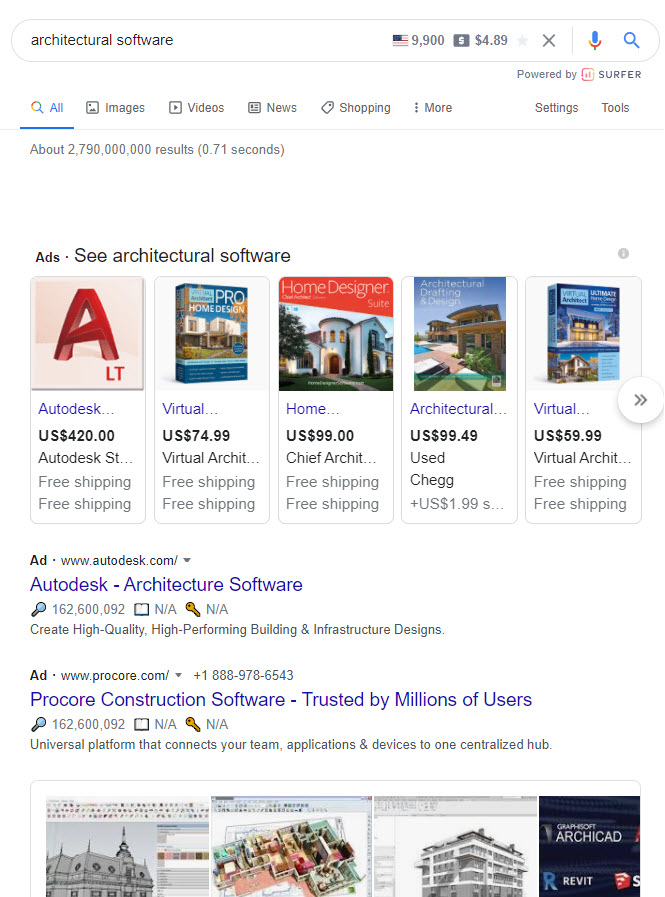Viewport: 665px width, 897px height.
Task: Switch to the Images tab
Action: click(x=115, y=108)
